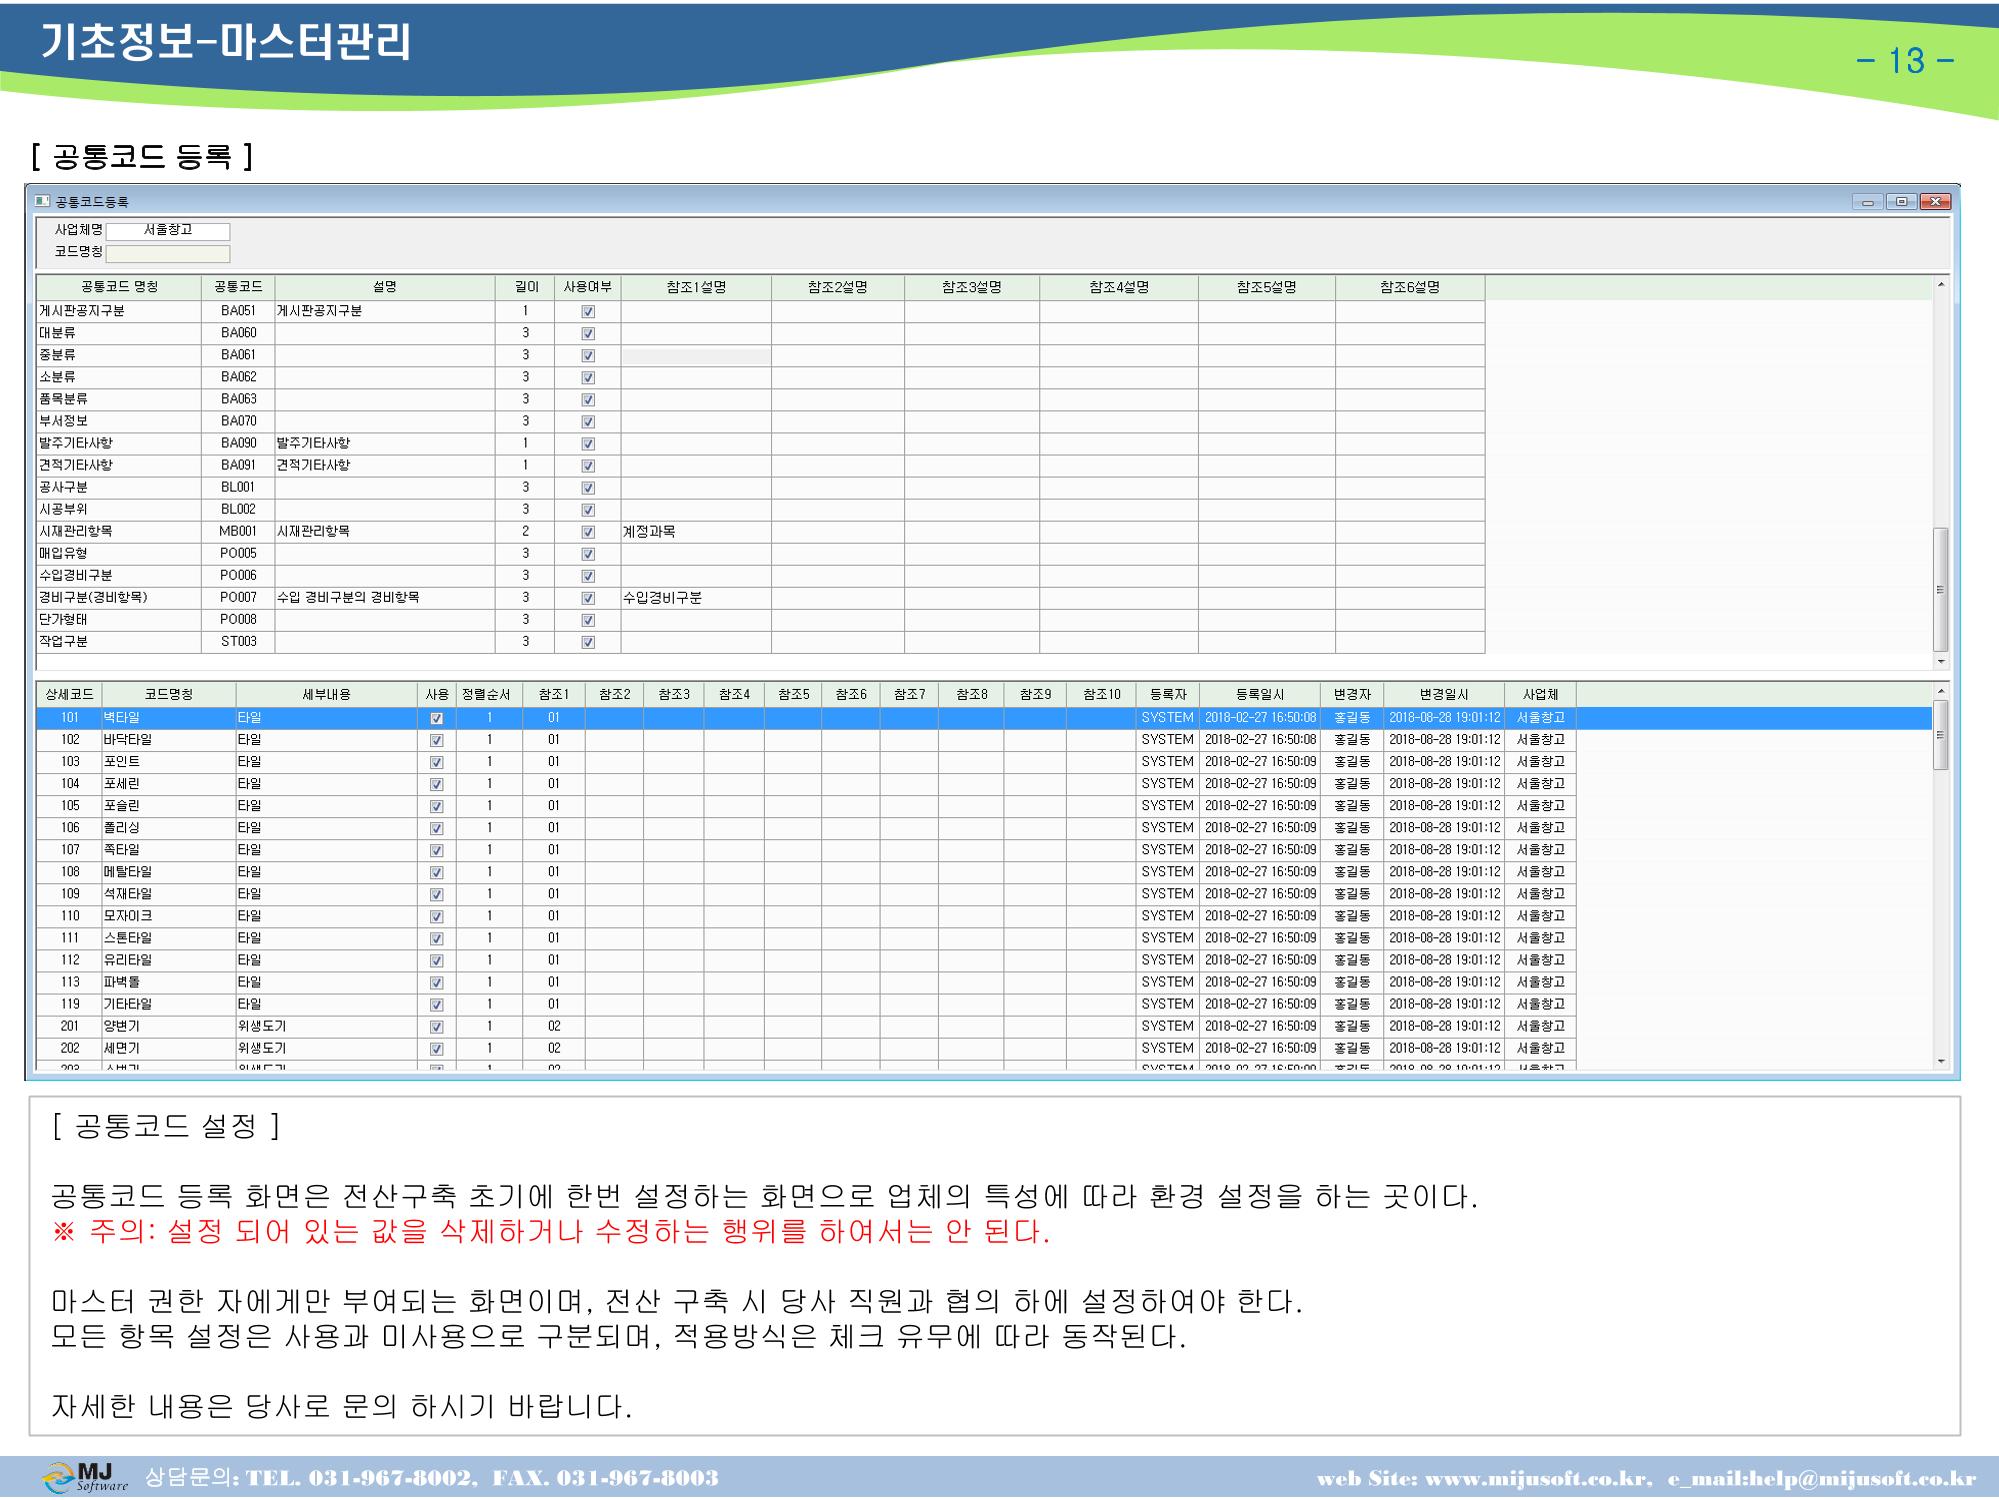
Task: Click the 정렬순서 column header
Action: coord(489,695)
